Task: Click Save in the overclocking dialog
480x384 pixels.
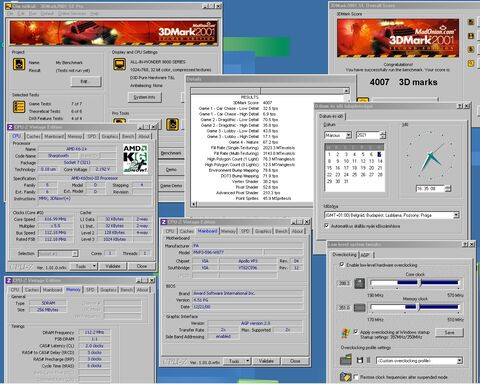Action: tap(449, 332)
